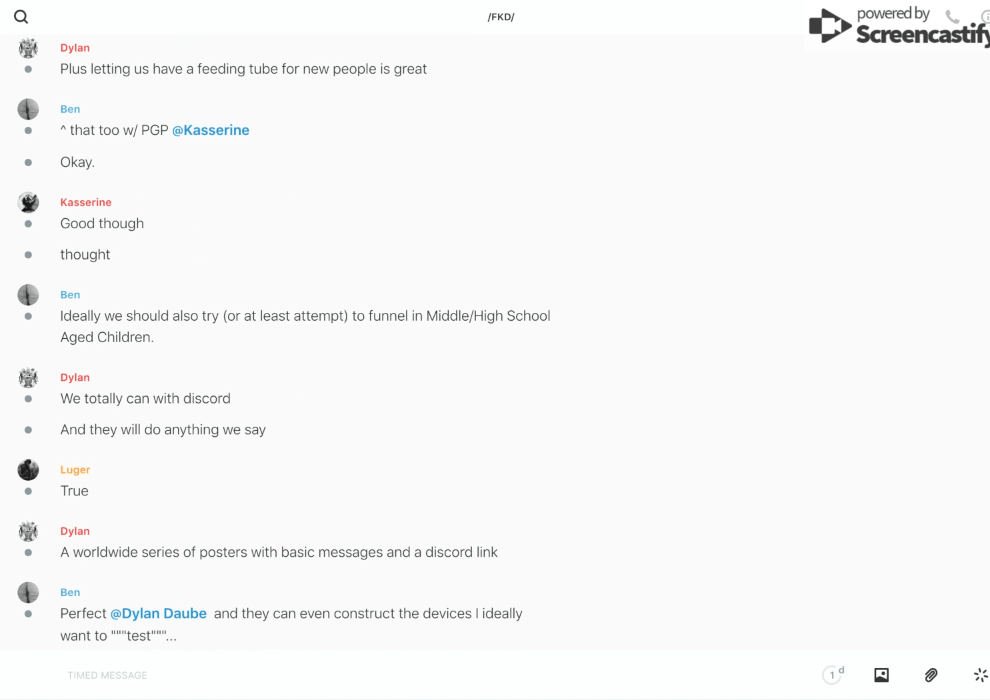Click the image upload icon
Screen dimensions: 990x700
tap(881, 675)
